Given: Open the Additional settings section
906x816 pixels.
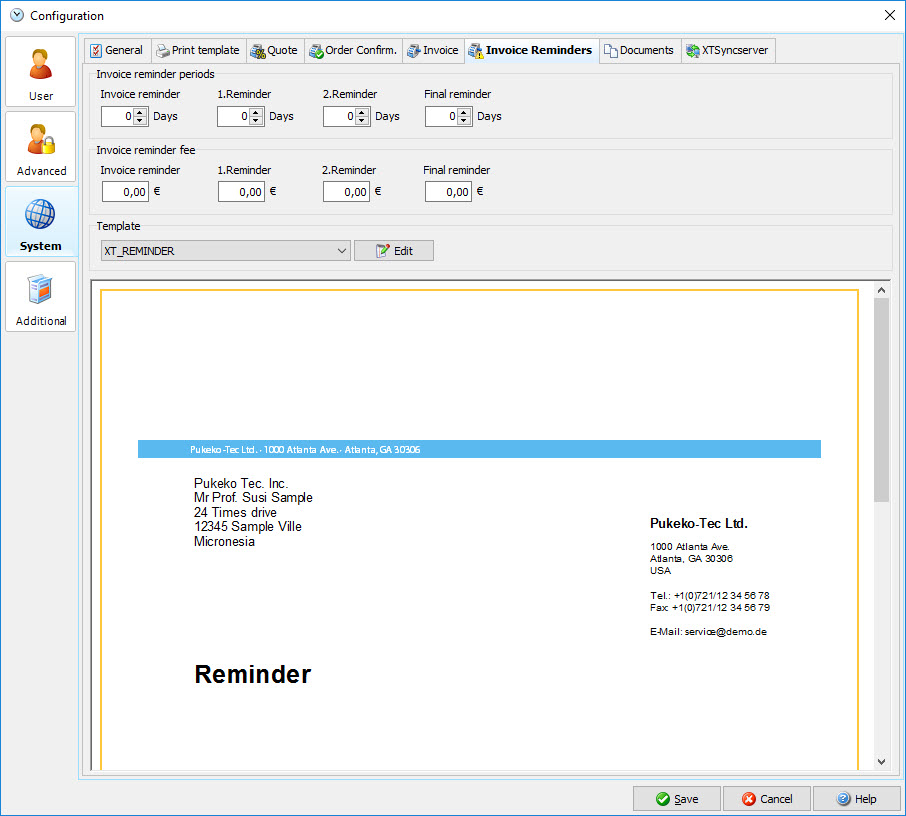Looking at the screenshot, I should tap(40, 297).
